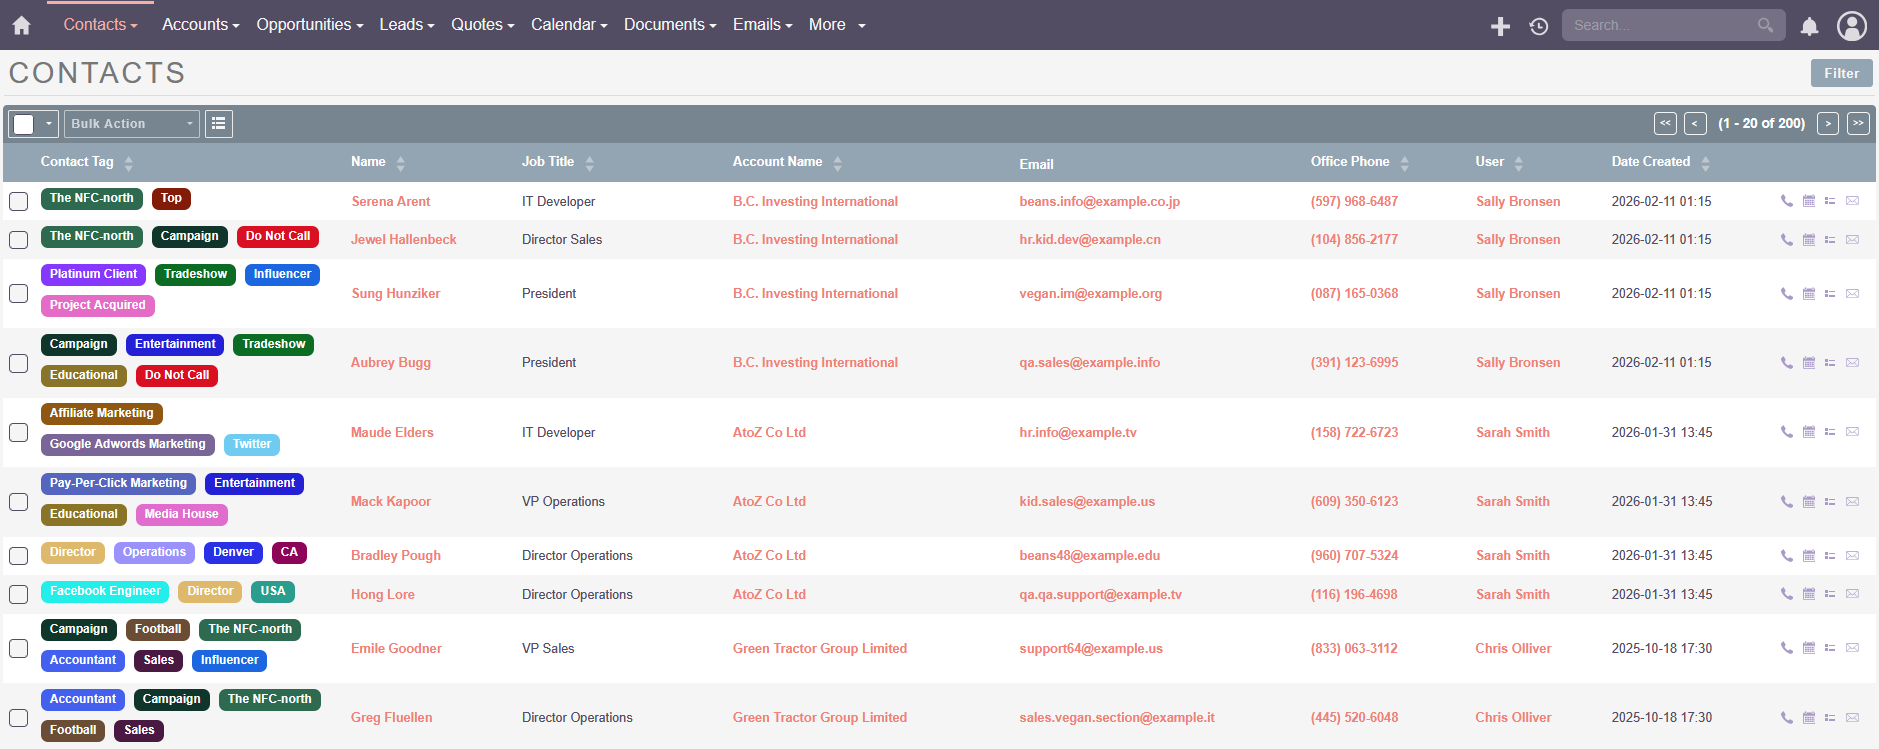Create a task for Aubrey Bugg

click(x=1830, y=363)
